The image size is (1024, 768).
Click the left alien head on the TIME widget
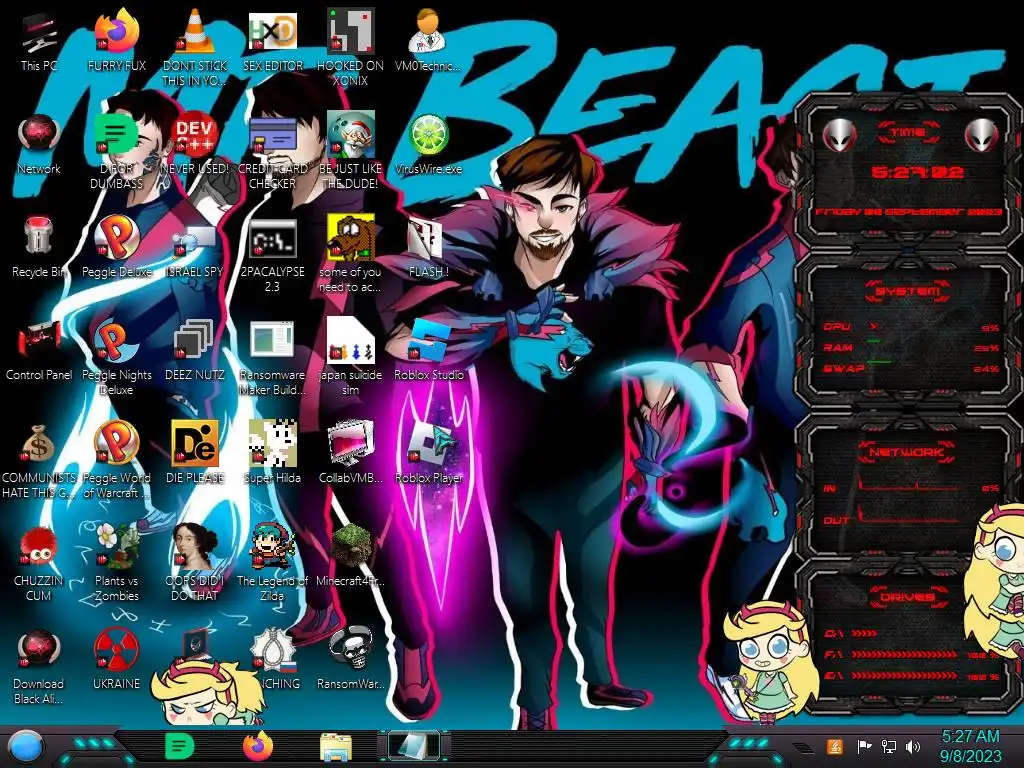[x=840, y=135]
